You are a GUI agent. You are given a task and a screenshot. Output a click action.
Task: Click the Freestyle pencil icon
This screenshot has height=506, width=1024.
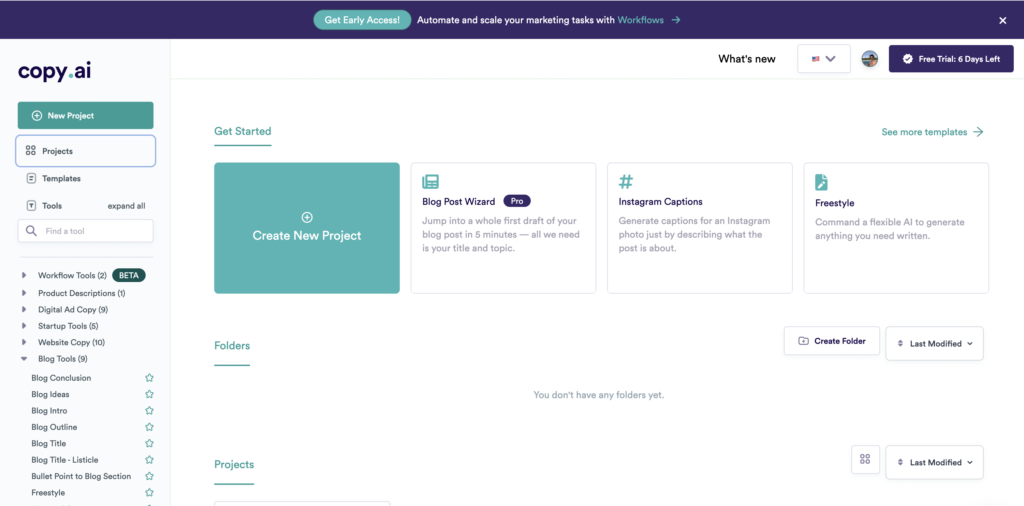click(x=822, y=182)
